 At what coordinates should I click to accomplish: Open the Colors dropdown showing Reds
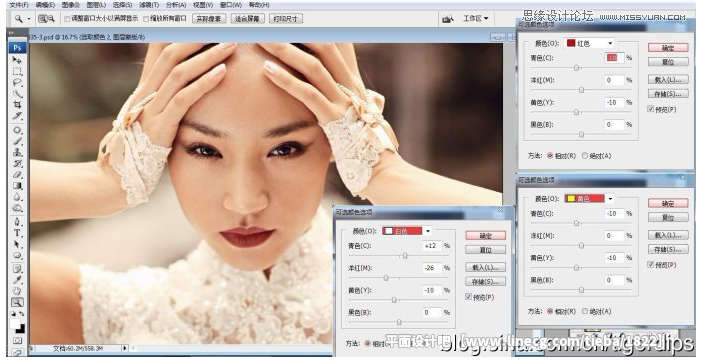point(590,43)
